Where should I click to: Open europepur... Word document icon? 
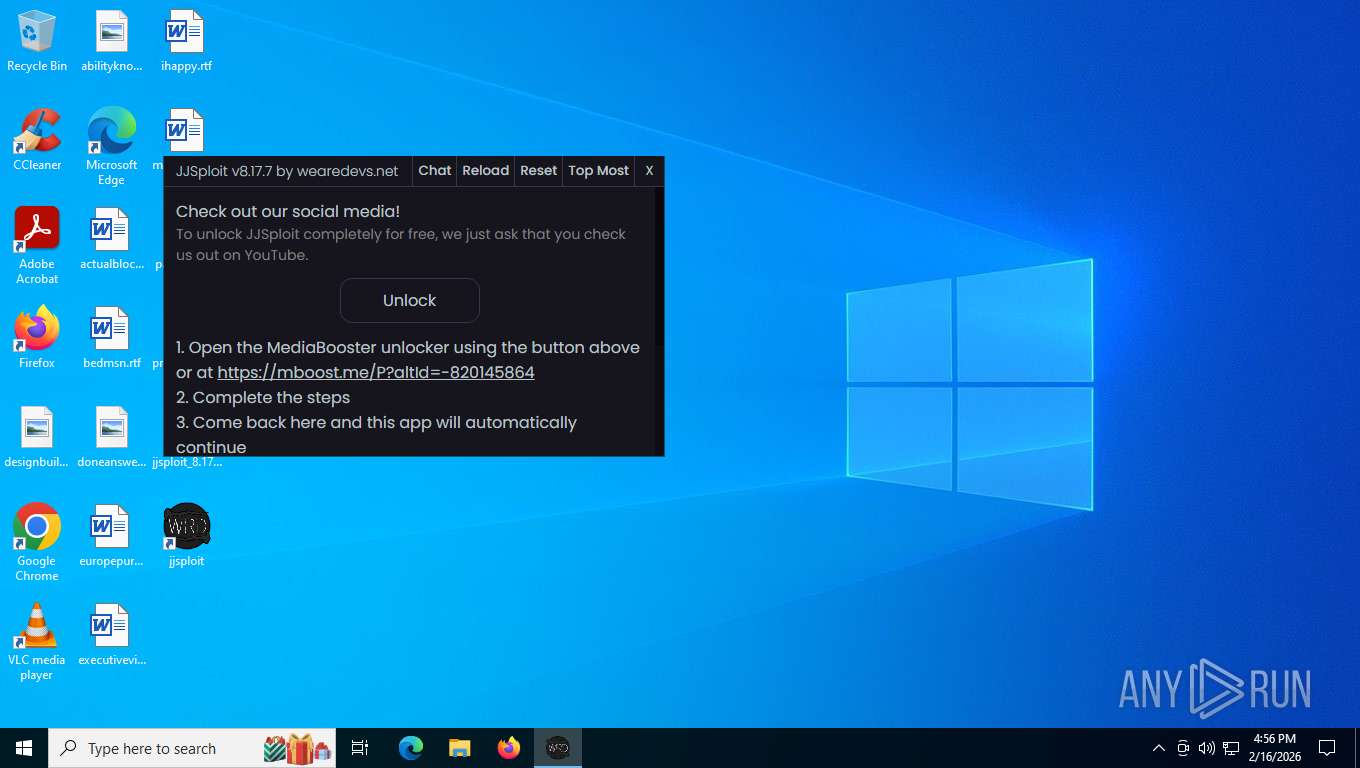pyautogui.click(x=111, y=536)
